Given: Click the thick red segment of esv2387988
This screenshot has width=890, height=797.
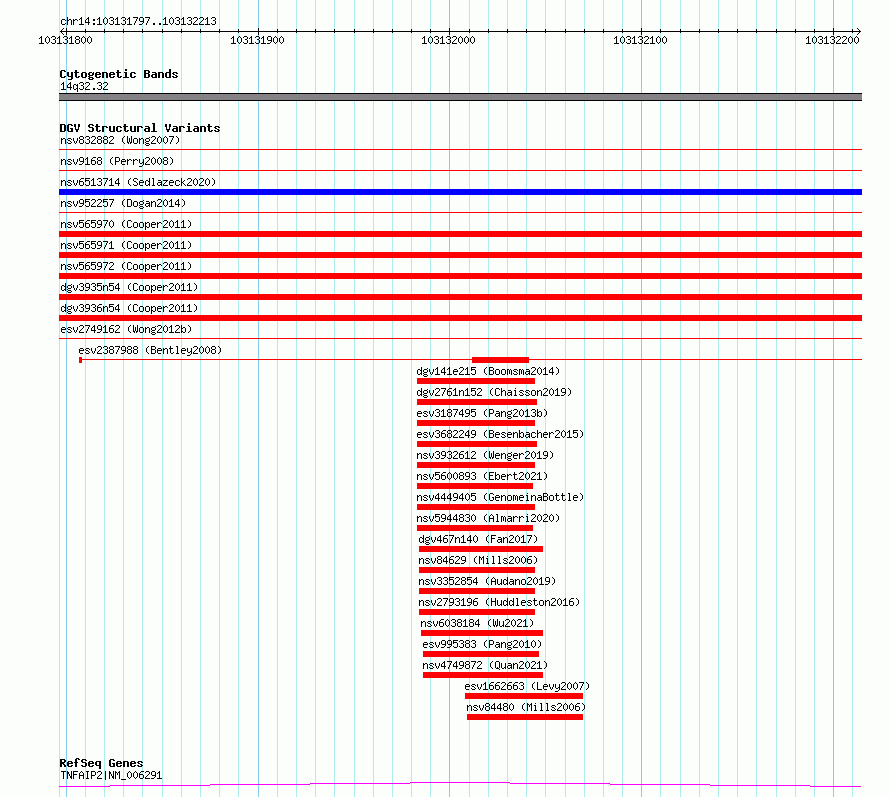Looking at the screenshot, I should point(500,360).
